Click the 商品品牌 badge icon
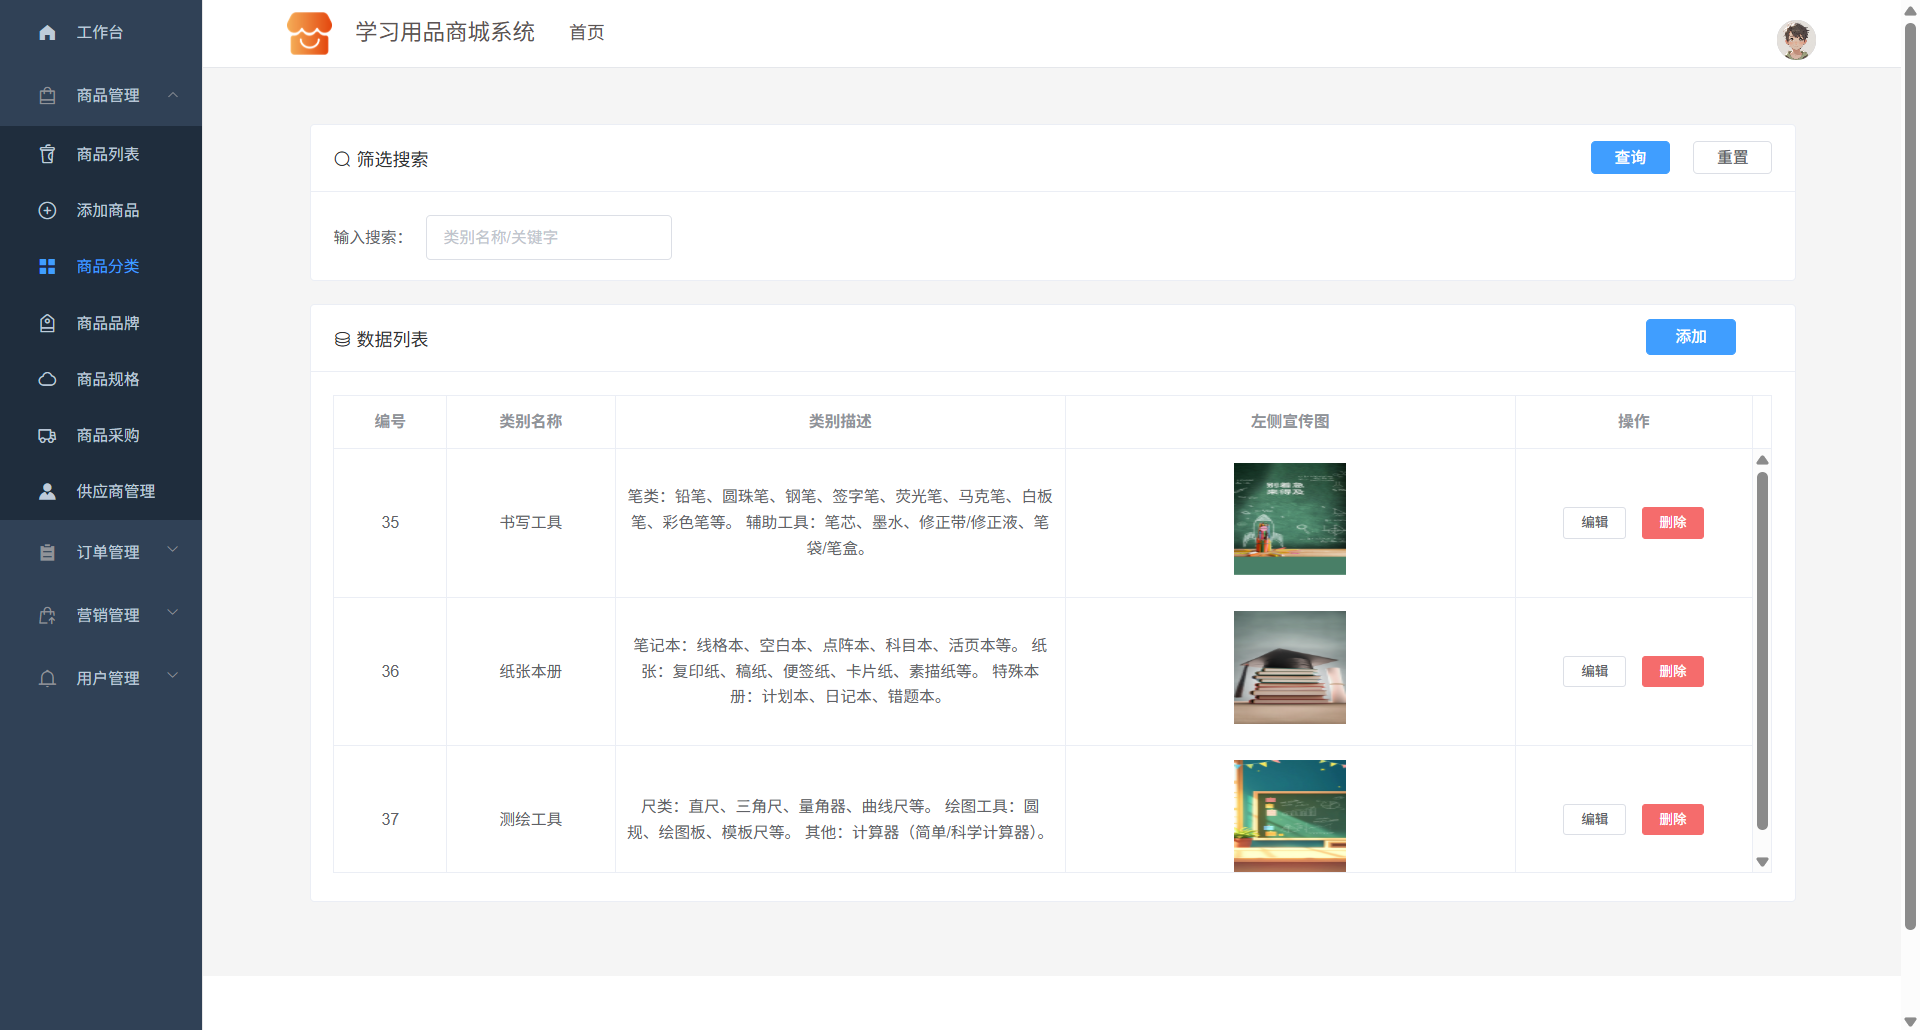Image resolution: width=1920 pixels, height=1030 pixels. [x=47, y=323]
